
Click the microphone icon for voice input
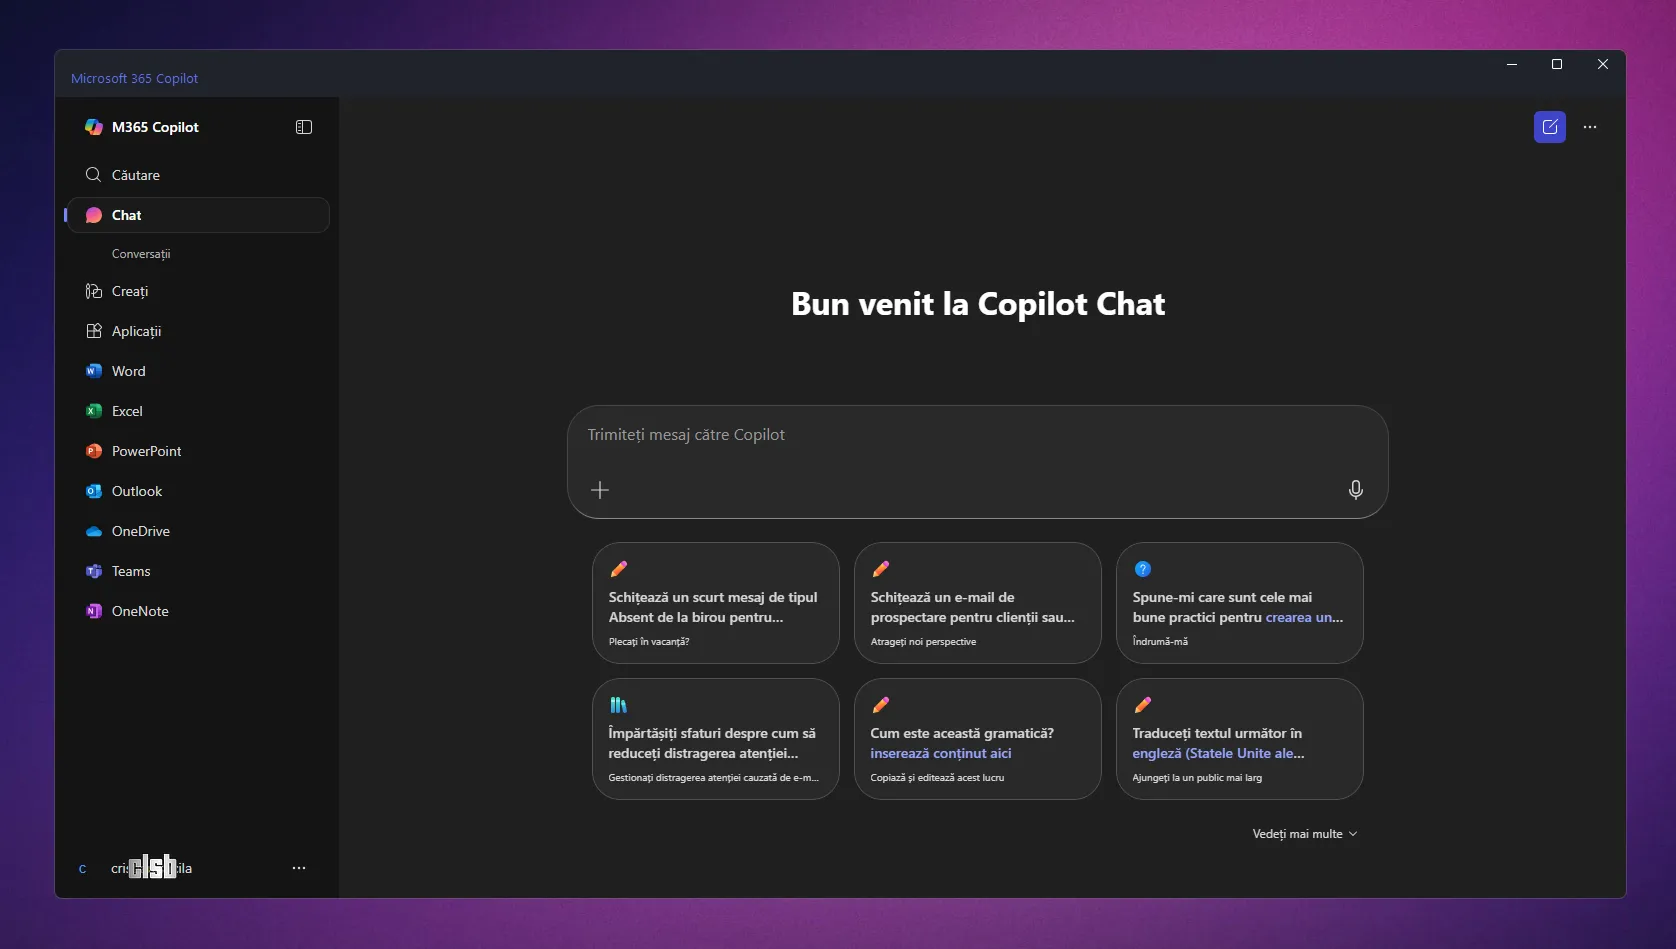(x=1355, y=490)
